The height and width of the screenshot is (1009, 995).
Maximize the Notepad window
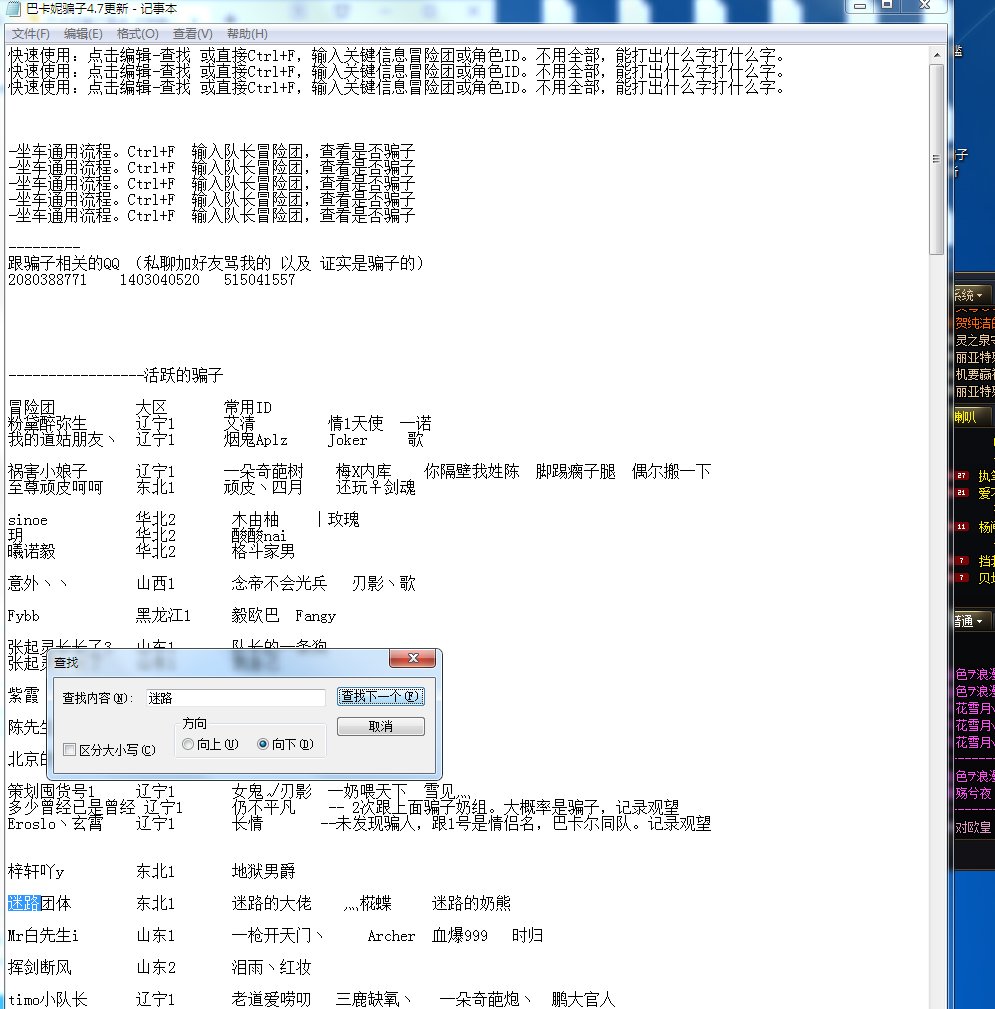point(887,6)
